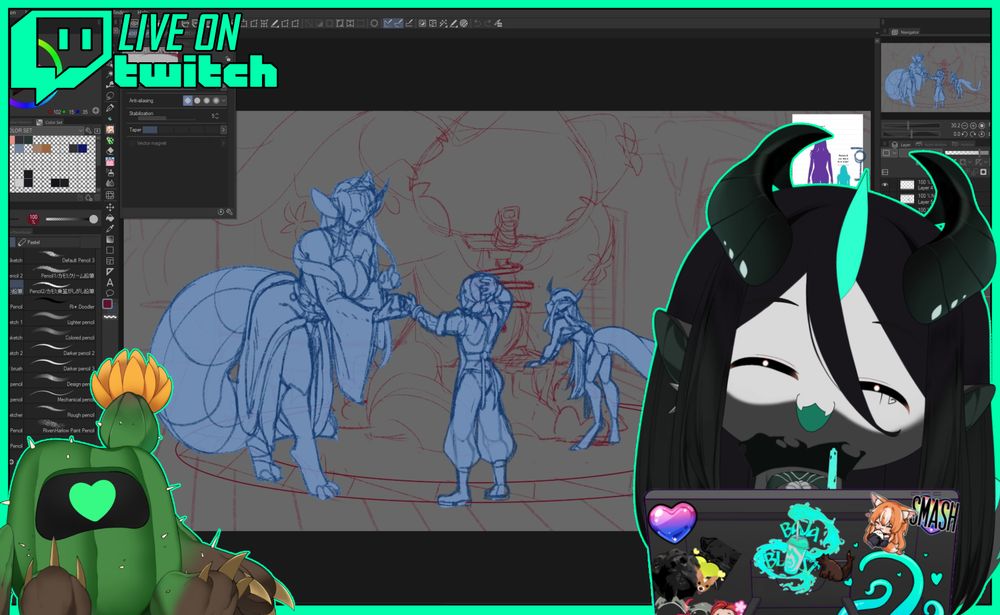Image resolution: width=1000 pixels, height=615 pixels.
Task: Select the Figure rectangle tool
Action: pyautogui.click(x=110, y=250)
